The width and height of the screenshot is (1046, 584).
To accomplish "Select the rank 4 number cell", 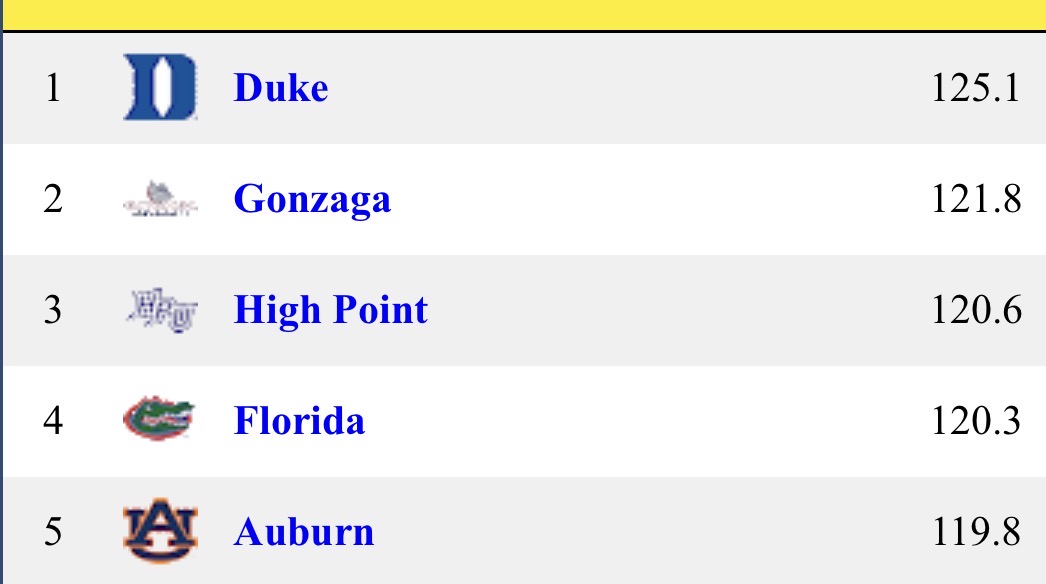I will pos(53,420).
